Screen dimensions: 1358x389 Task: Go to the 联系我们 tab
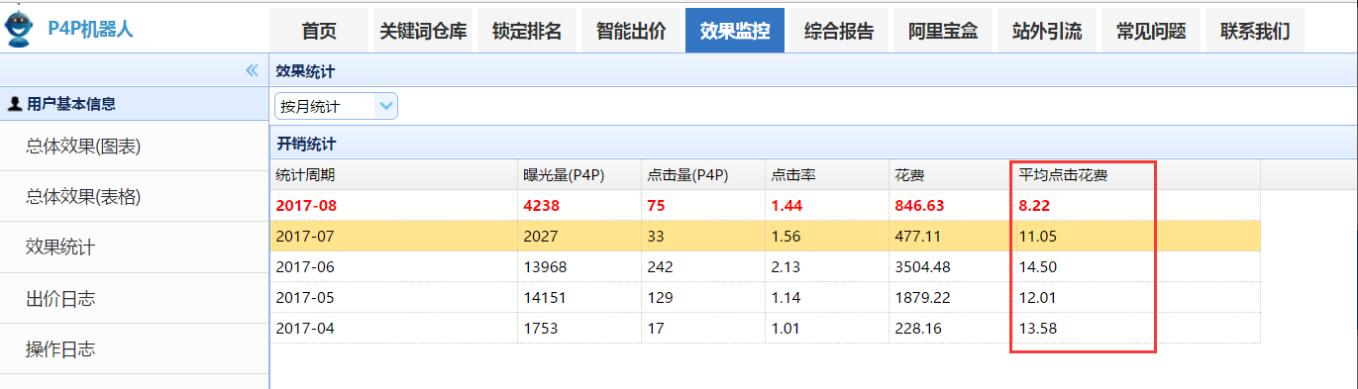click(1255, 31)
